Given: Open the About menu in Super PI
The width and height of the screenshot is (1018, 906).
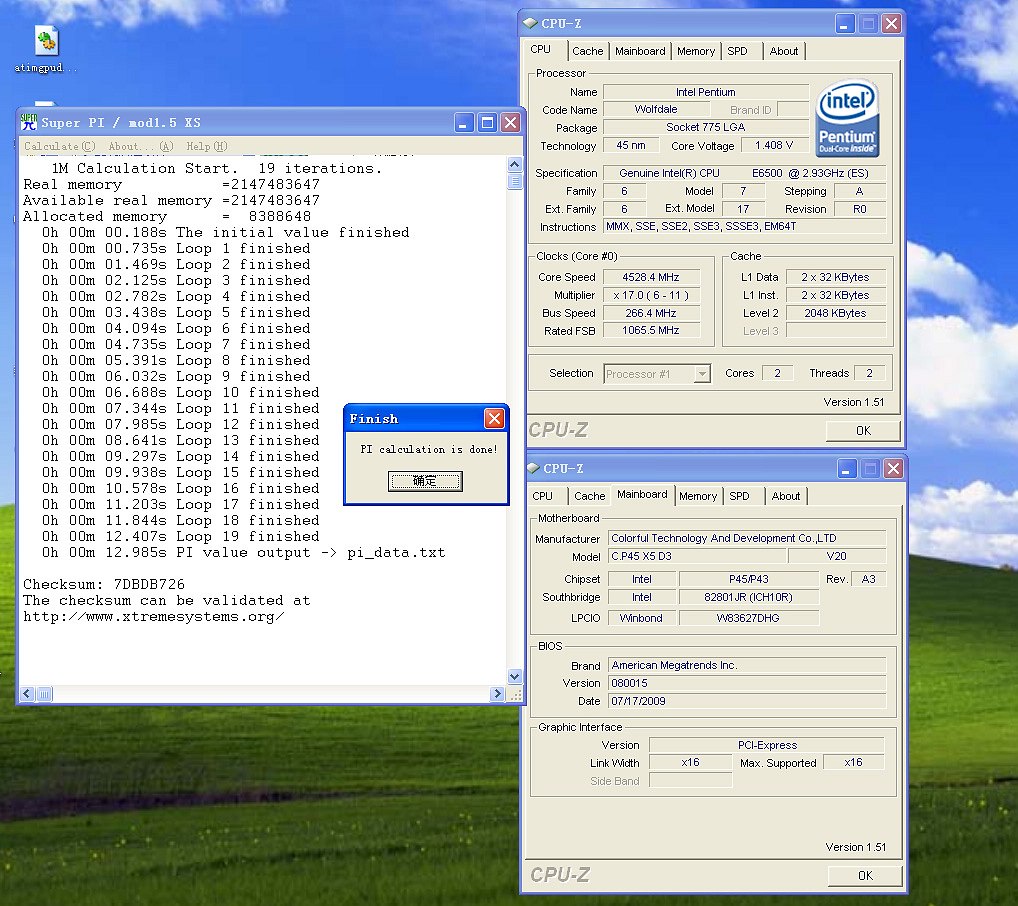Looking at the screenshot, I should tap(141, 146).
